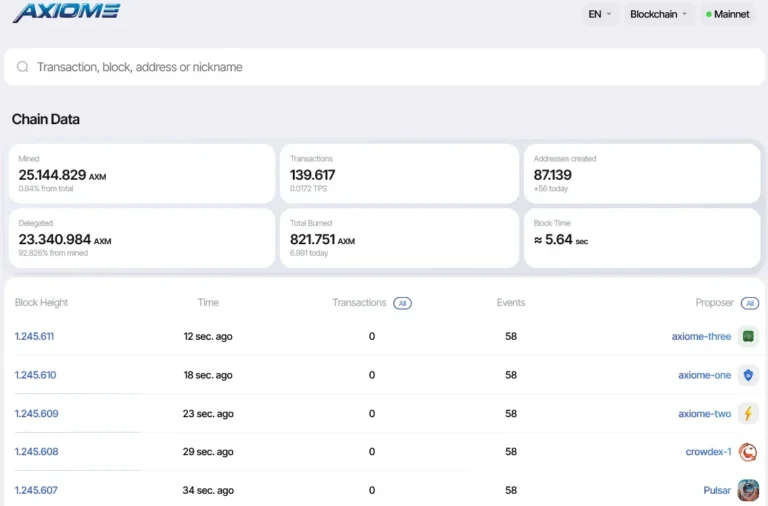Click the '0.84% from total' text
Viewport: 768px width, 506px height.
point(46,189)
